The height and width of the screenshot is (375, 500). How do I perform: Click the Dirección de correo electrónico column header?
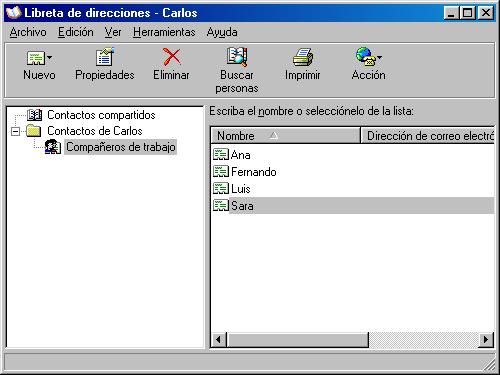[428, 135]
